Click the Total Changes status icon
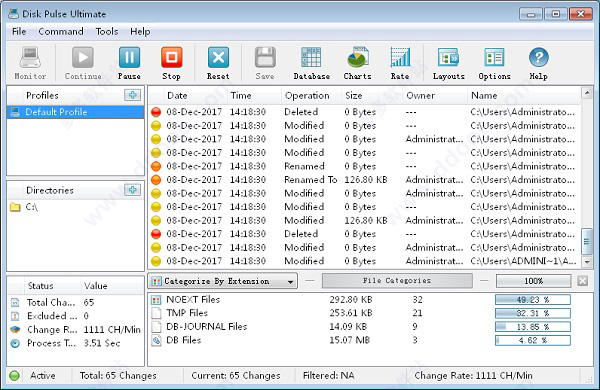This screenshot has width=600, height=390. point(15,302)
